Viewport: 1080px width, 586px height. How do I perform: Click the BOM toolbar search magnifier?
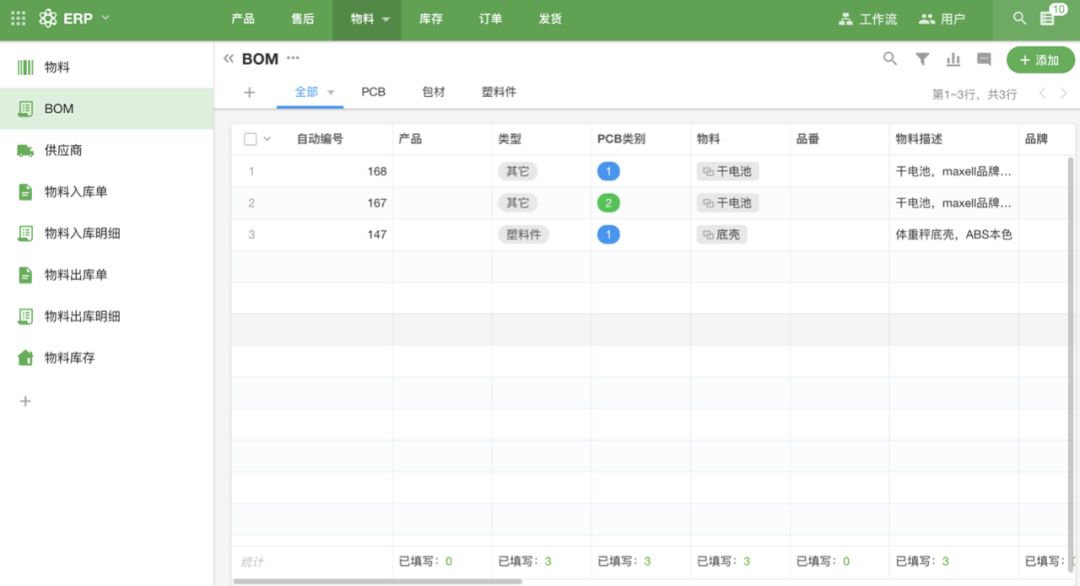point(890,60)
